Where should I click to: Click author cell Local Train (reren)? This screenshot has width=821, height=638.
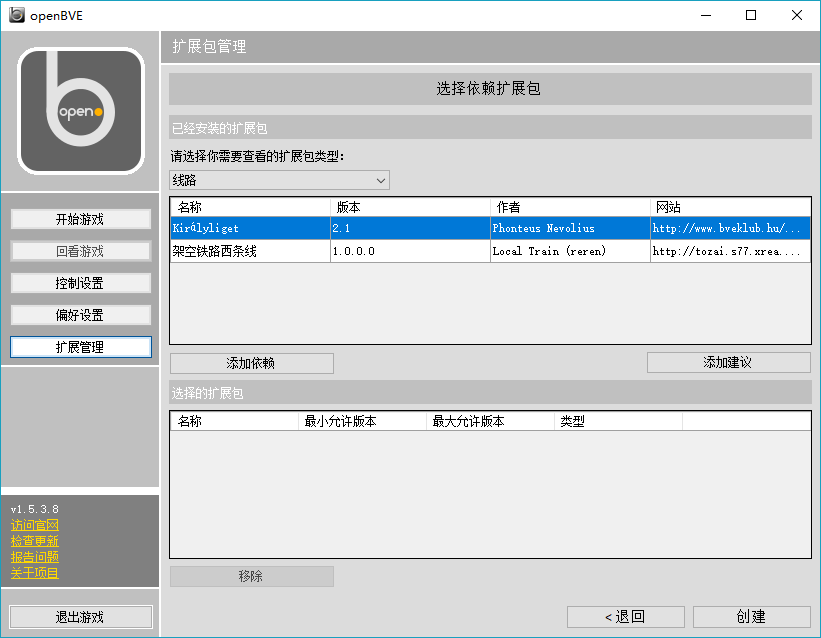point(570,251)
